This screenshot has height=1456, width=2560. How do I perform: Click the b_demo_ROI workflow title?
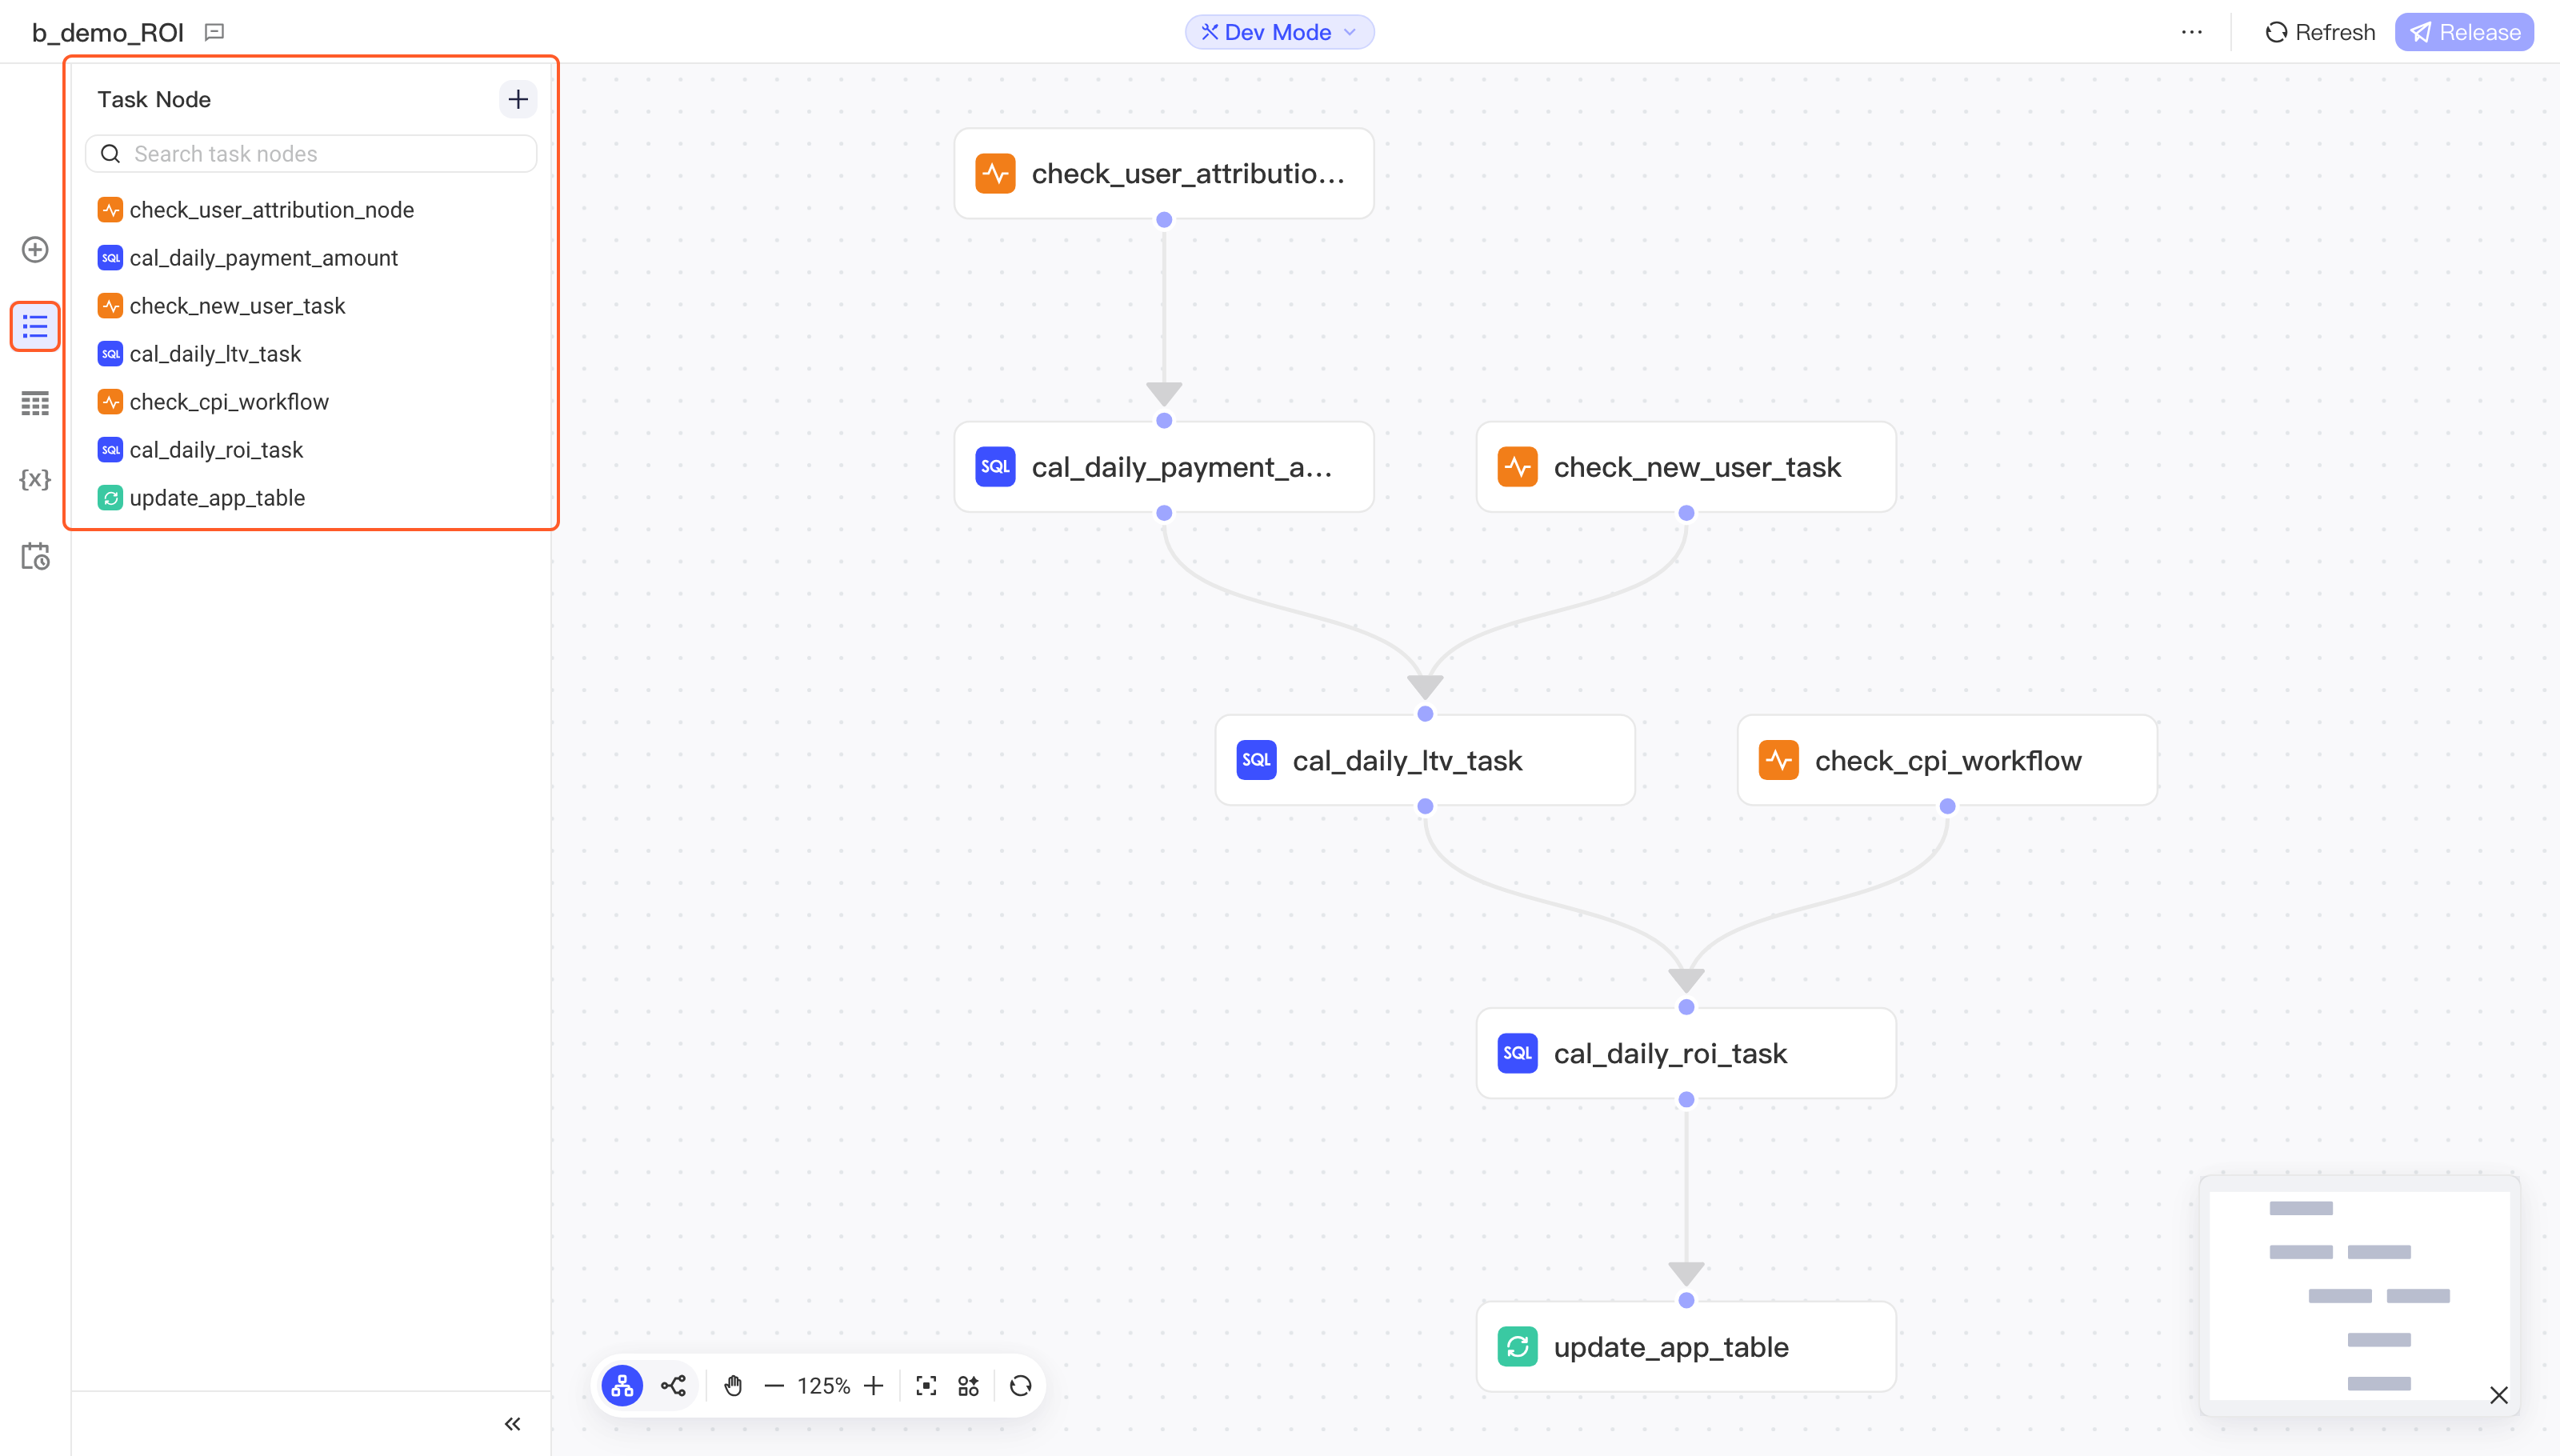point(108,32)
